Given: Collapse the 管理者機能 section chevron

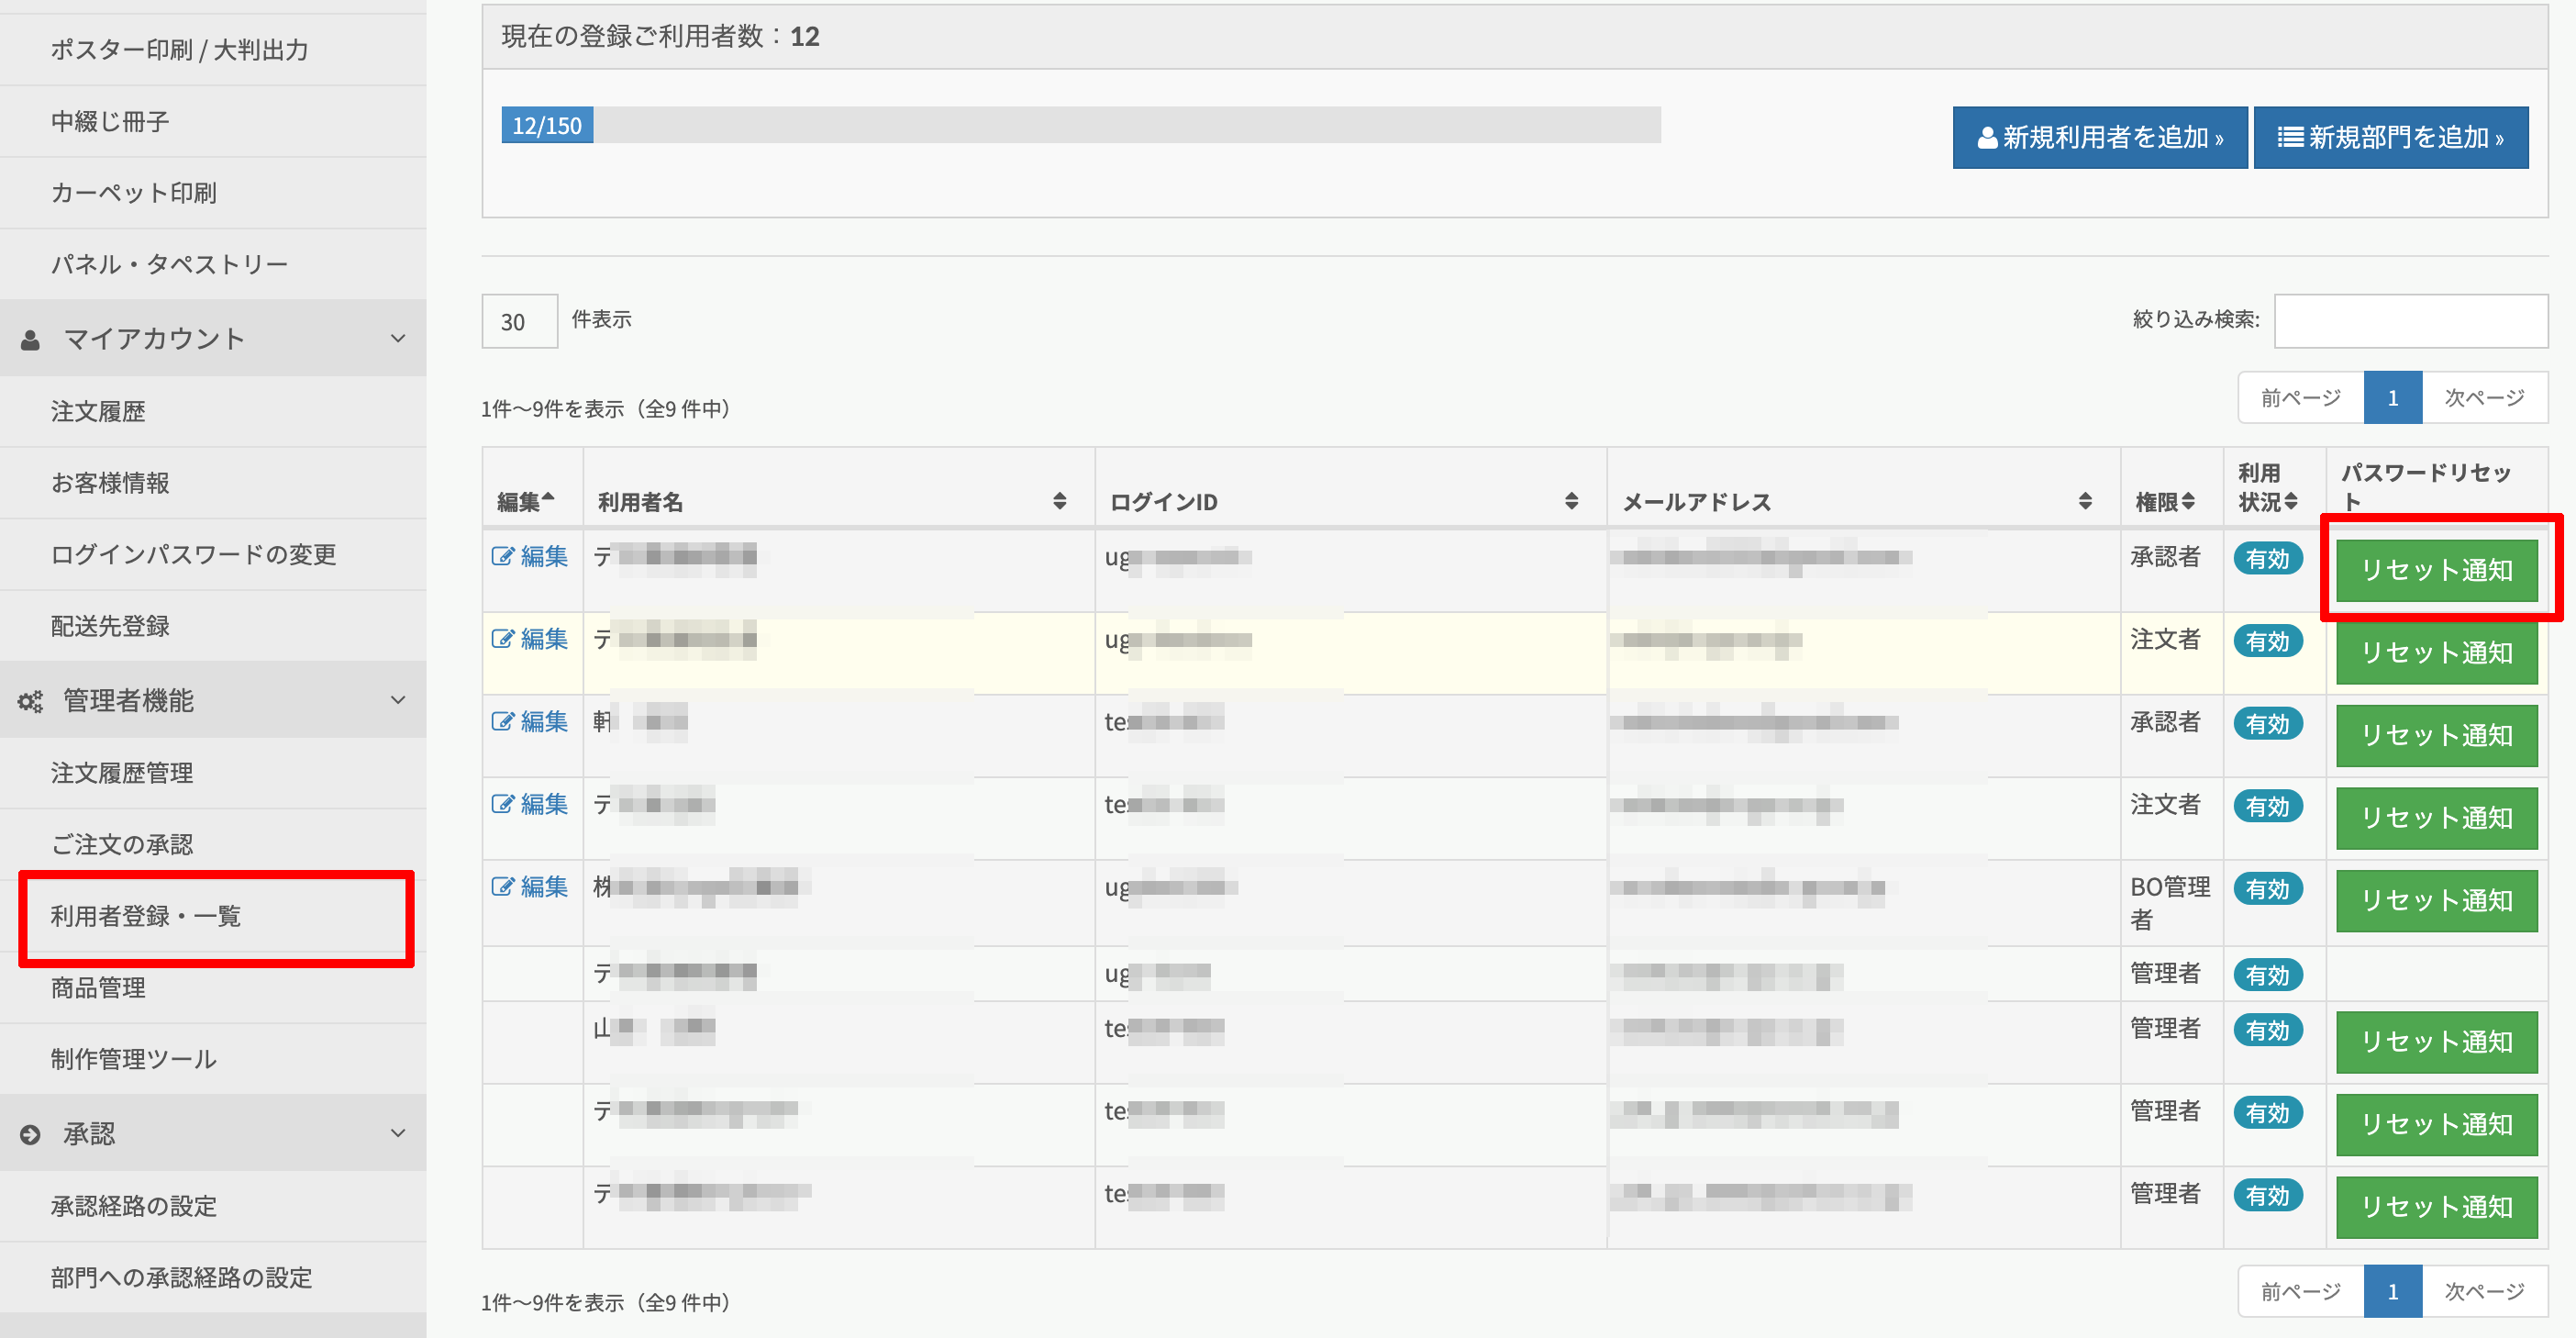Looking at the screenshot, I should (x=398, y=700).
